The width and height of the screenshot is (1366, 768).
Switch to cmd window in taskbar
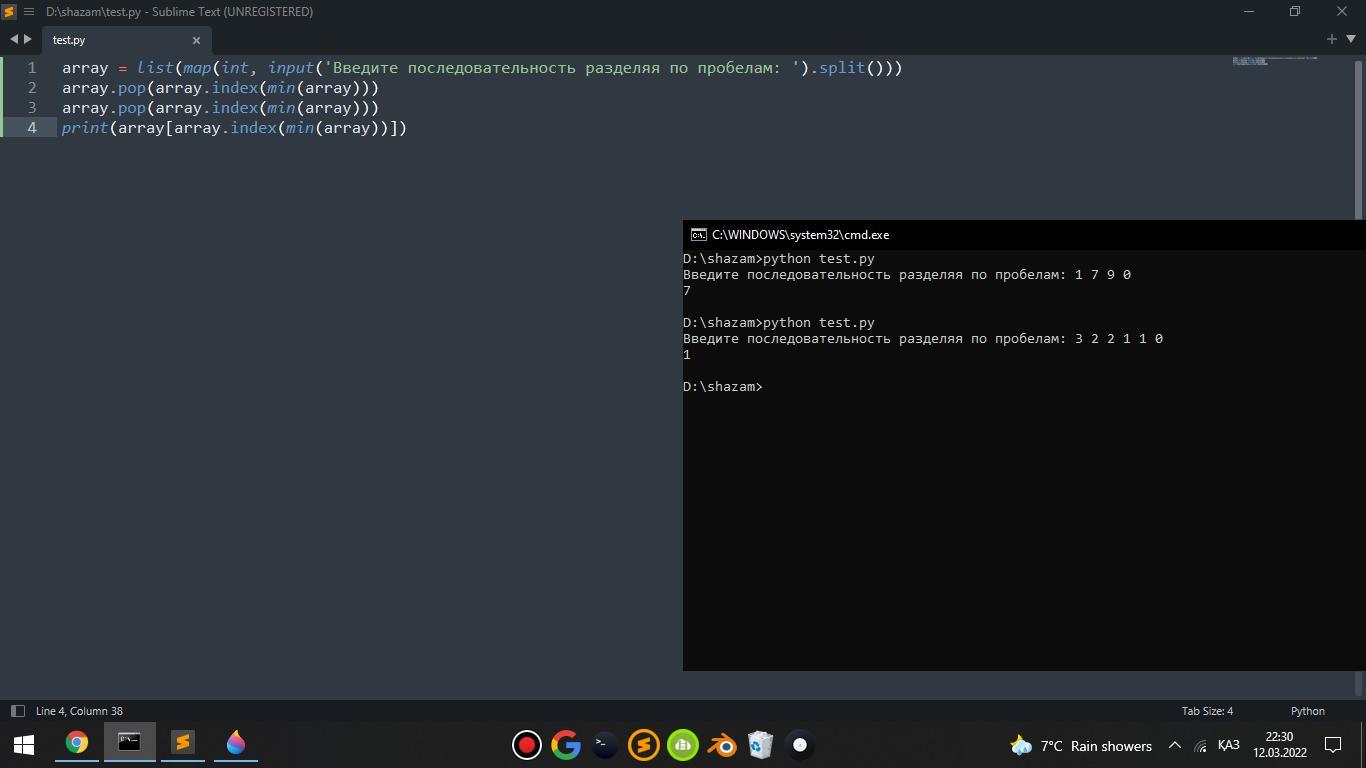pyautogui.click(x=129, y=743)
